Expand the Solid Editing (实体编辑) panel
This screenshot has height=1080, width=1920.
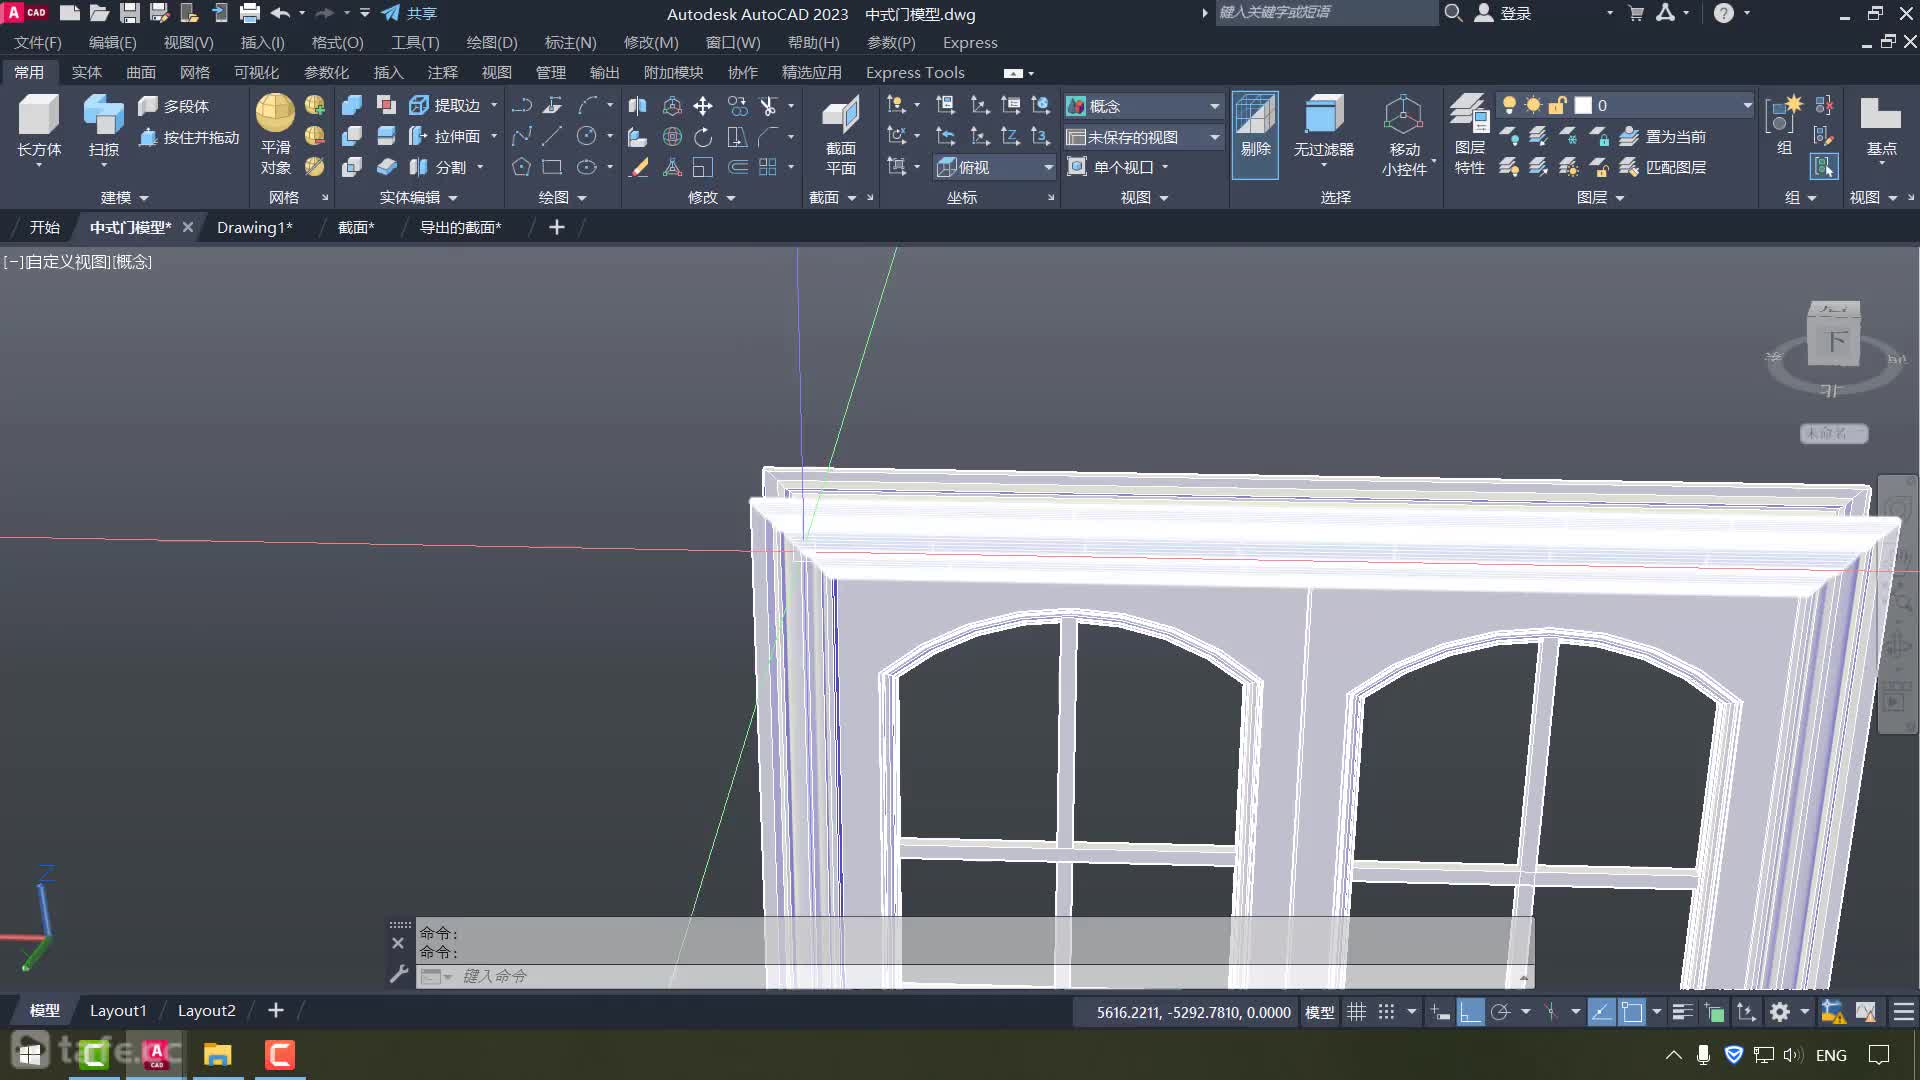pos(418,197)
